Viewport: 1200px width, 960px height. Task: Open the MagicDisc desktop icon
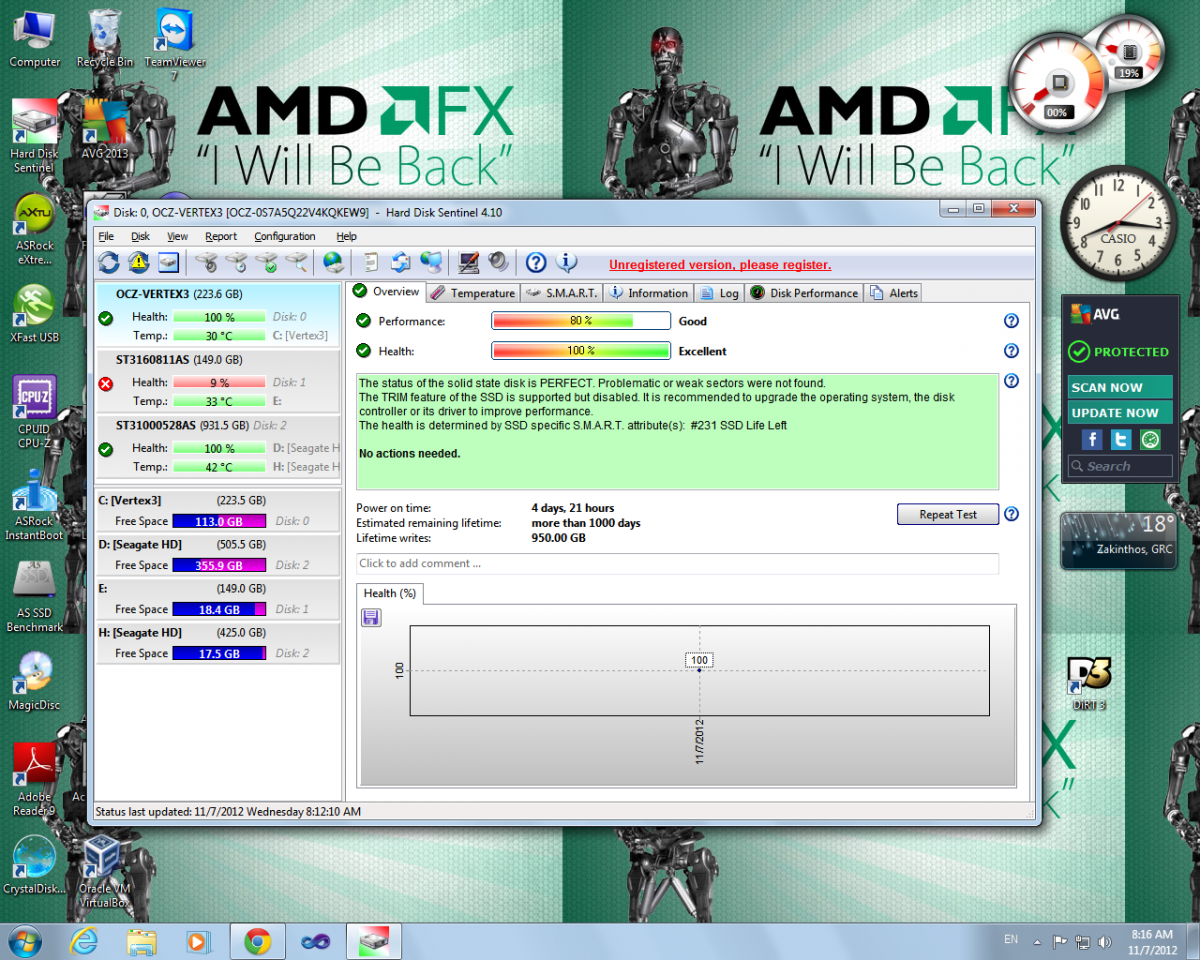34,680
